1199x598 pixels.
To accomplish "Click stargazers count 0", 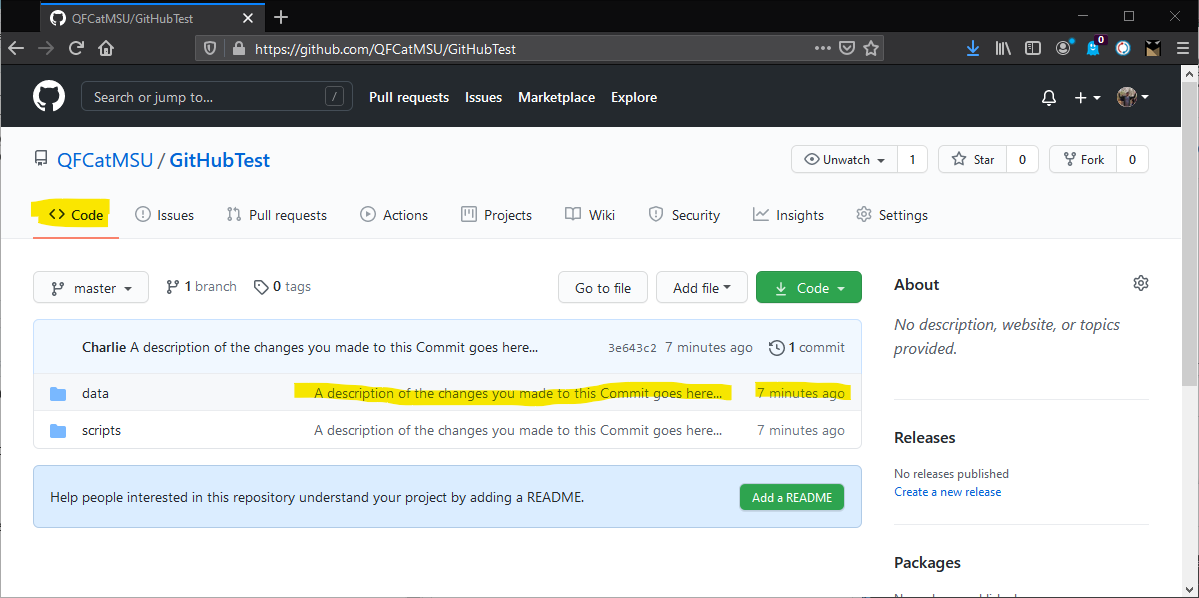I will pyautogui.click(x=1022, y=160).
